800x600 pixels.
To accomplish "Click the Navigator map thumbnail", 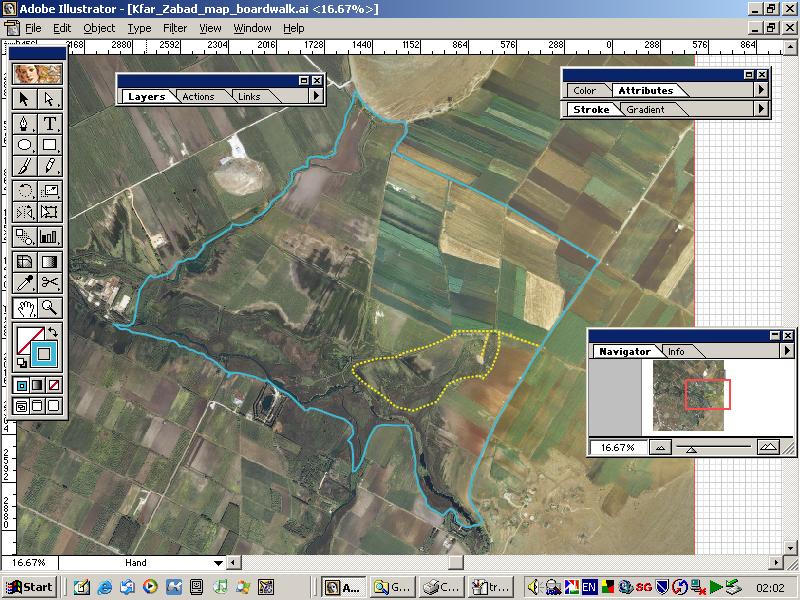I will [x=688, y=395].
